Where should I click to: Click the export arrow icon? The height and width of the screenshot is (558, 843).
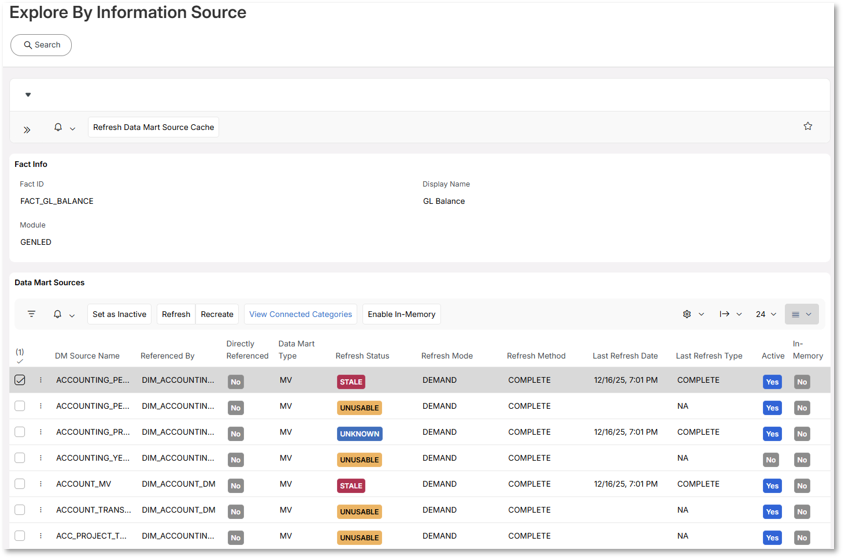click(x=724, y=314)
